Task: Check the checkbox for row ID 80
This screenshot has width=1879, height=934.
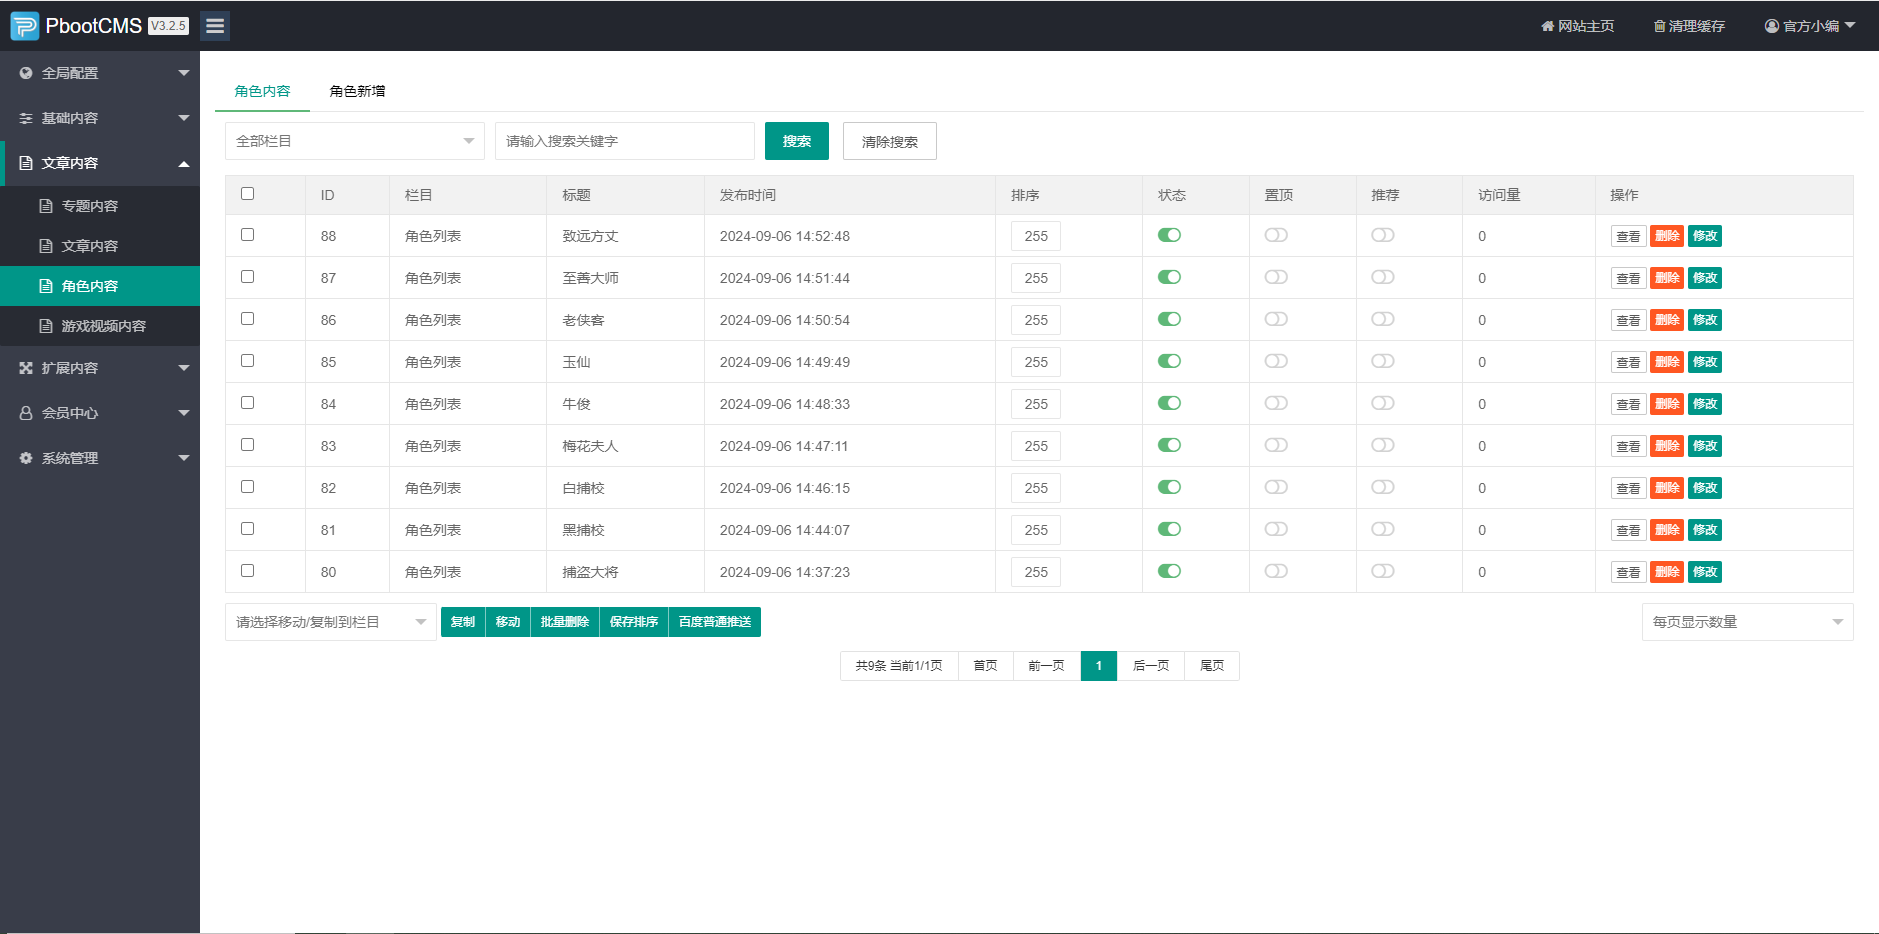Action: tap(248, 571)
